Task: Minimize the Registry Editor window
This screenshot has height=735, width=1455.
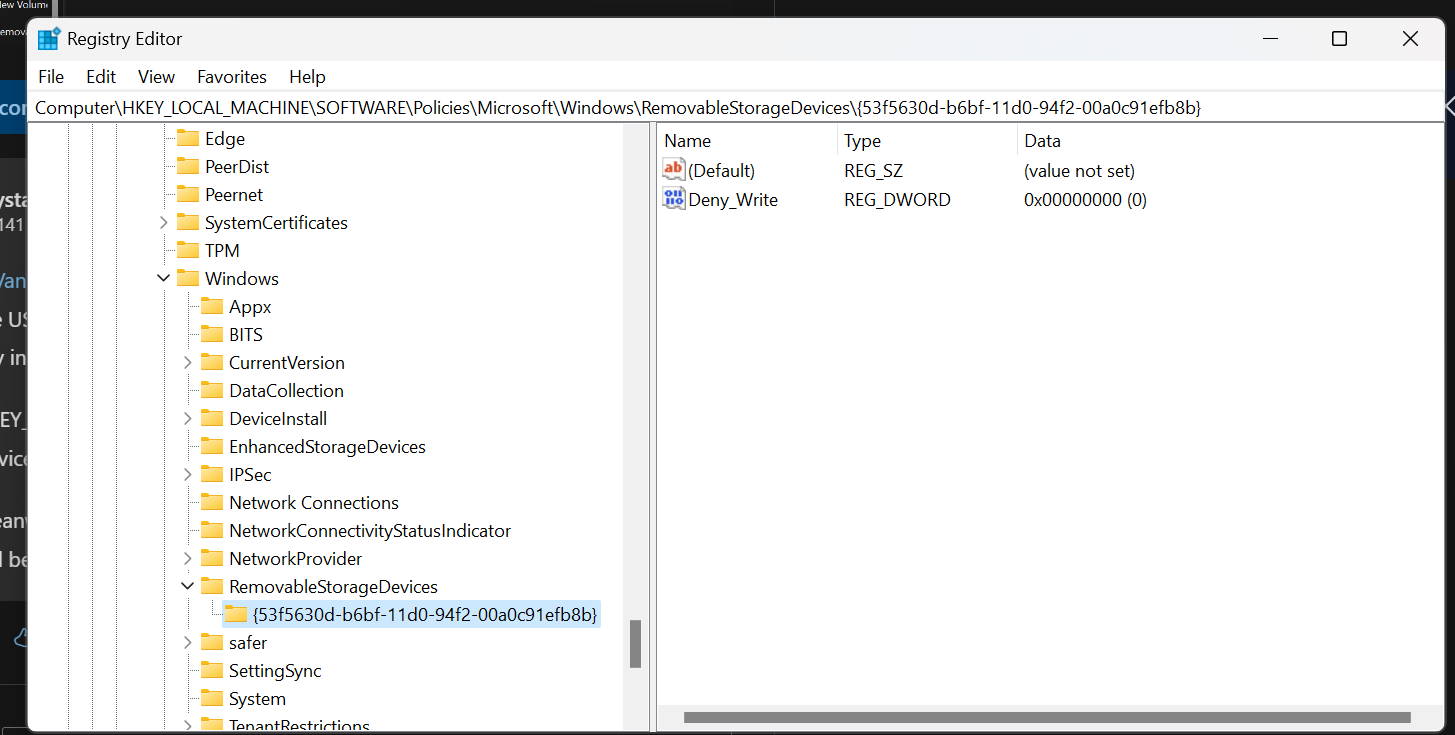Action: point(1270,39)
